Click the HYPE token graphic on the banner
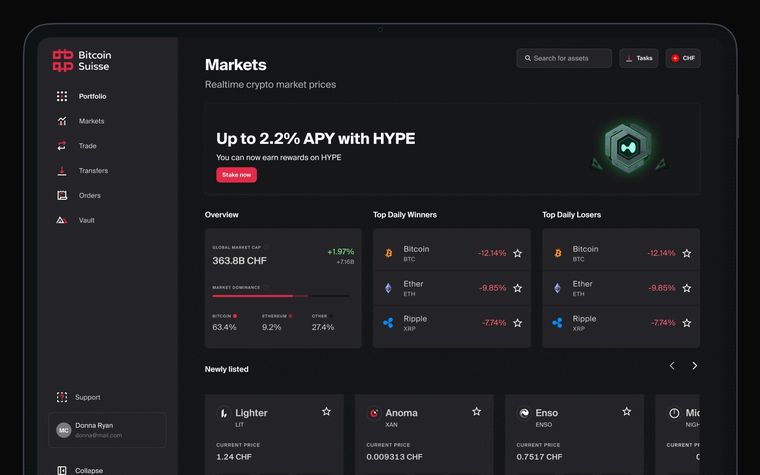760x475 pixels. (x=628, y=147)
